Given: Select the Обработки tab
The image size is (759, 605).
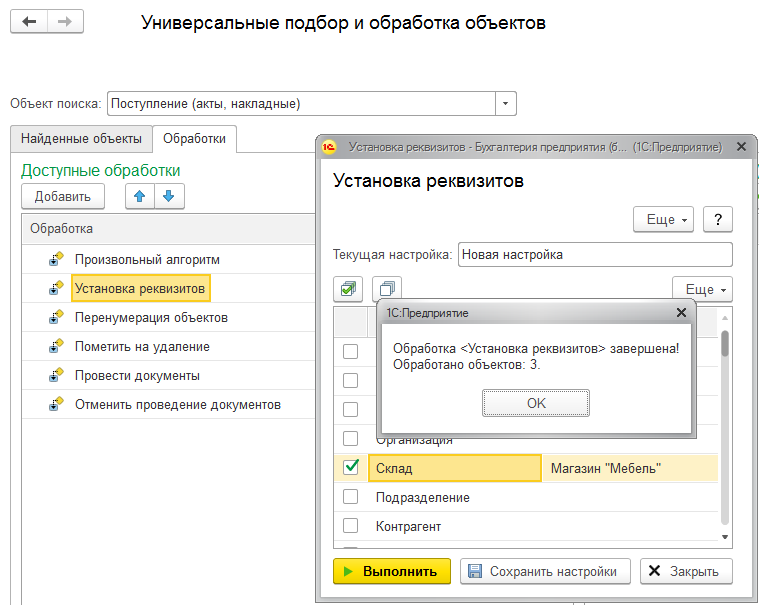Looking at the screenshot, I should (194, 139).
